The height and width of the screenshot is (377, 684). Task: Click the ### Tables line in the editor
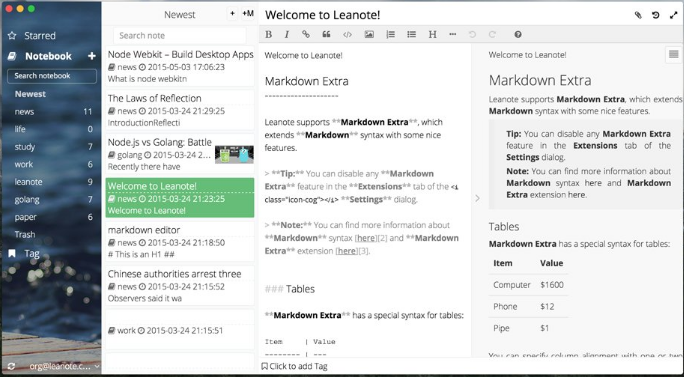(x=290, y=289)
